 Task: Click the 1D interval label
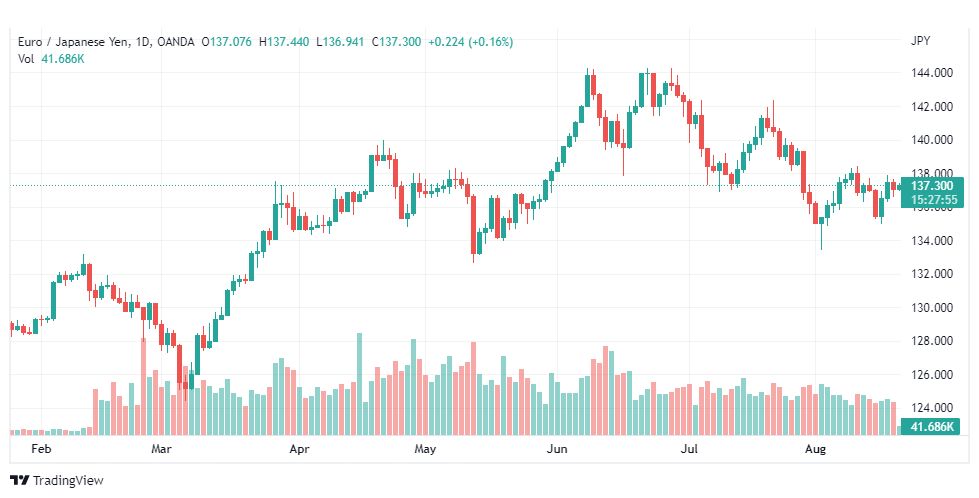142,42
